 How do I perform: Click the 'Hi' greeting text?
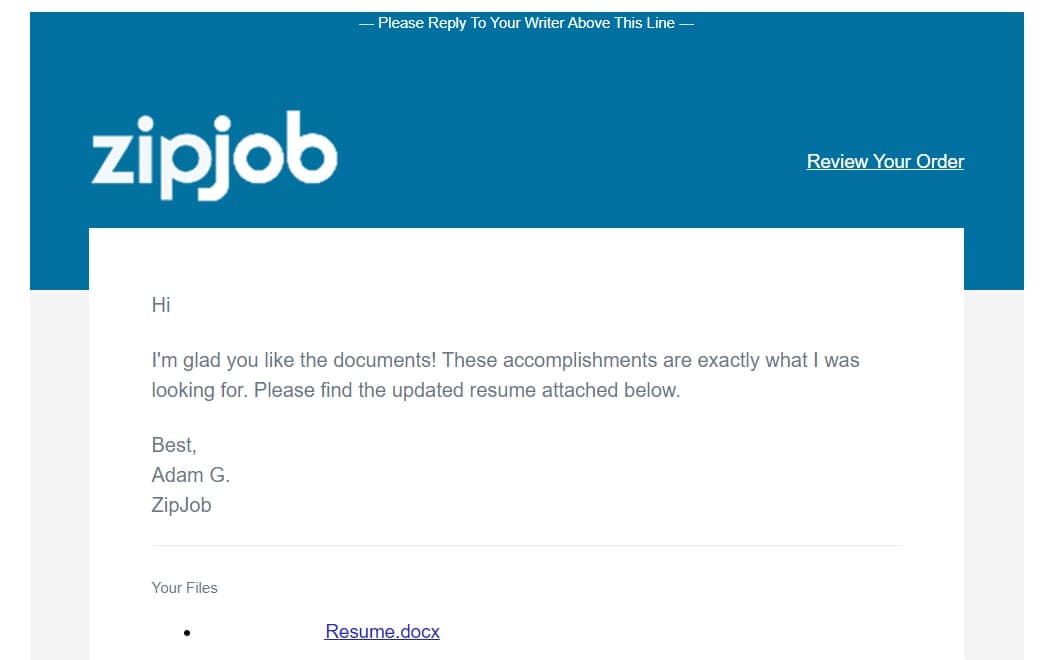pos(161,305)
